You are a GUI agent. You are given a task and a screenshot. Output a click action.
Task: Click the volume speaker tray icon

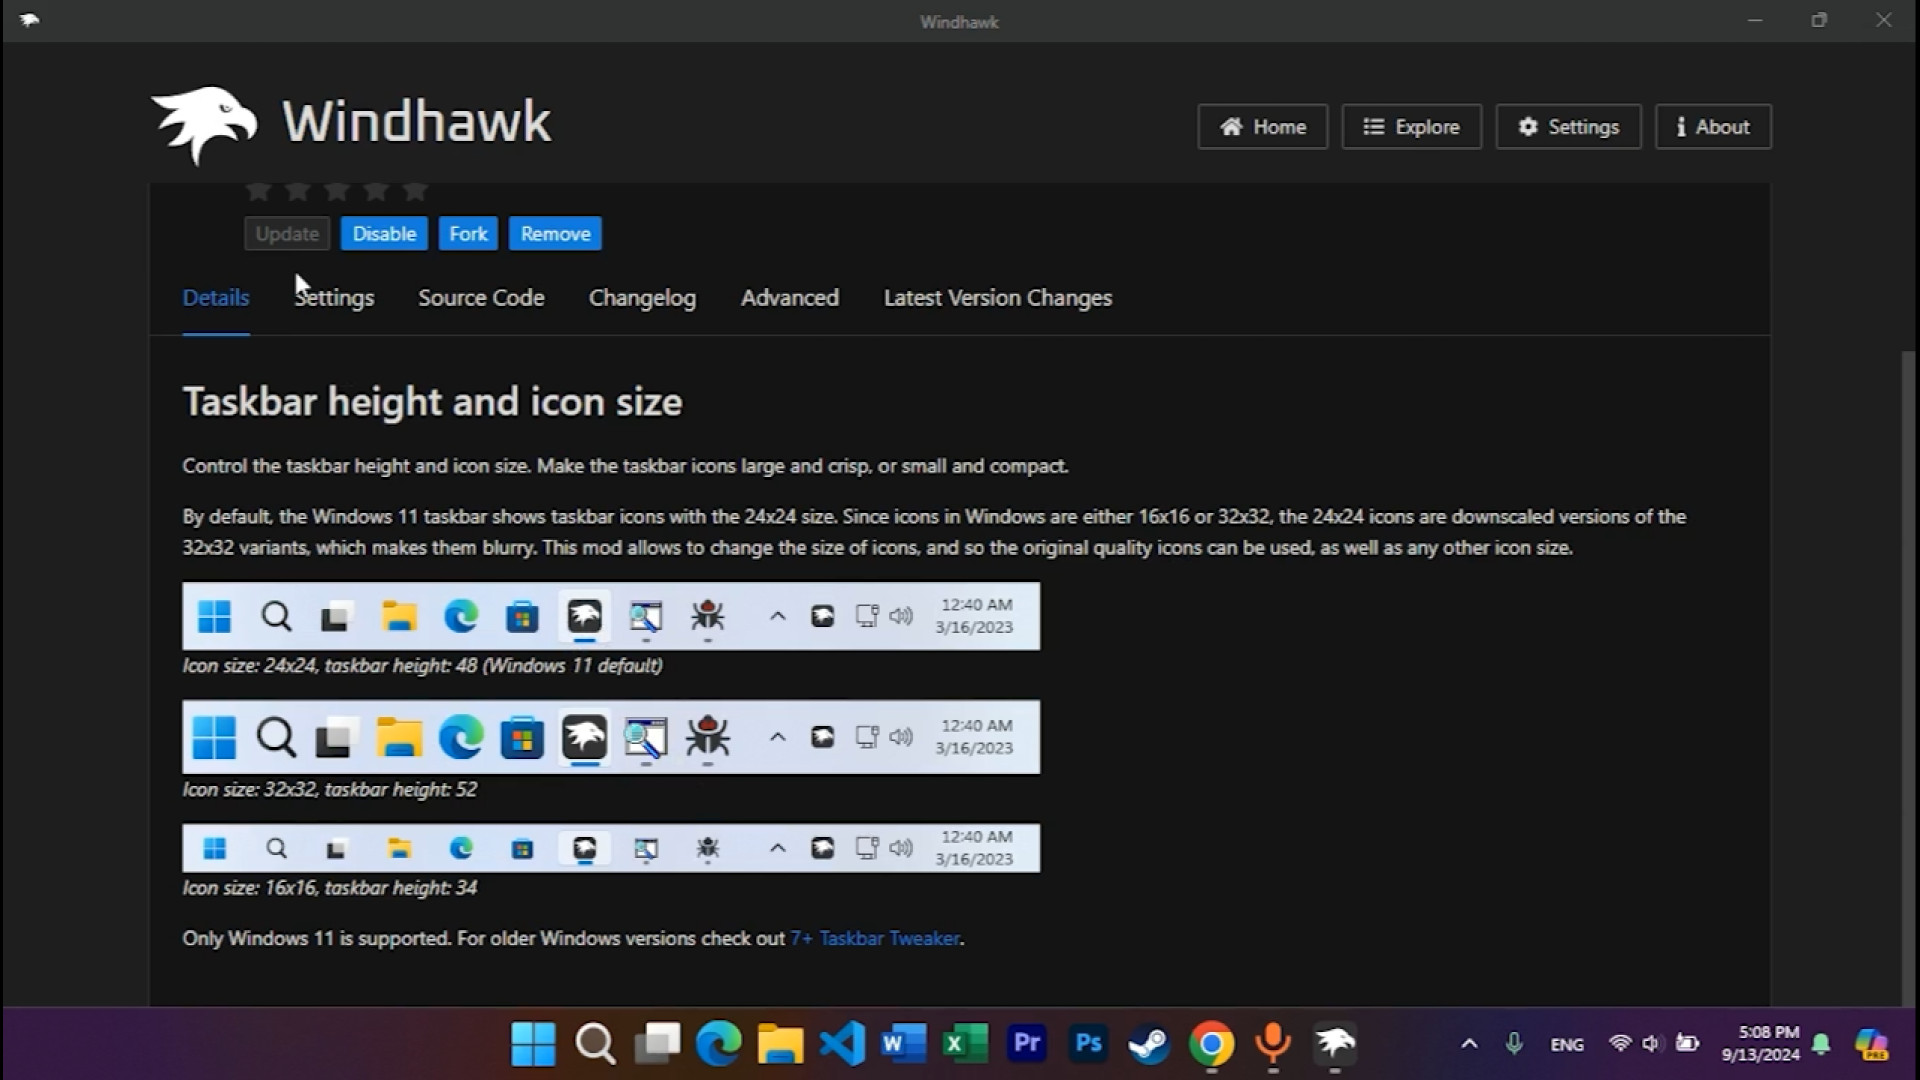tap(1652, 1044)
